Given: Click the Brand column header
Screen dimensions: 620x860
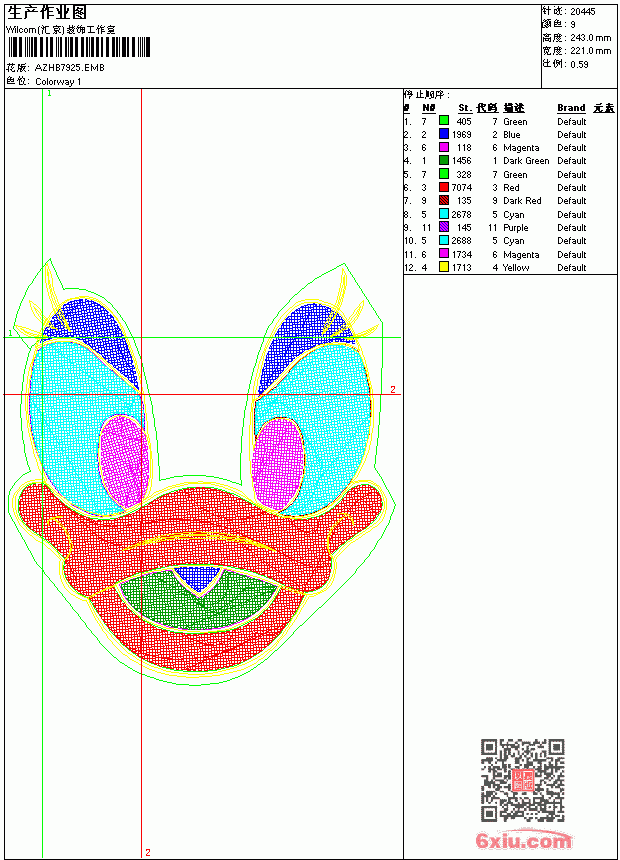Looking at the screenshot, I should point(571,108).
